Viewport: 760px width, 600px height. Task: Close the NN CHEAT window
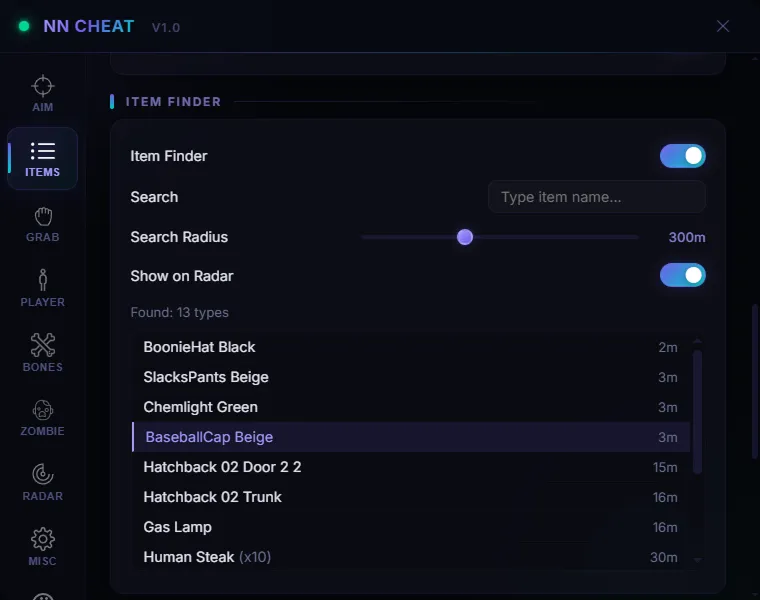723,26
